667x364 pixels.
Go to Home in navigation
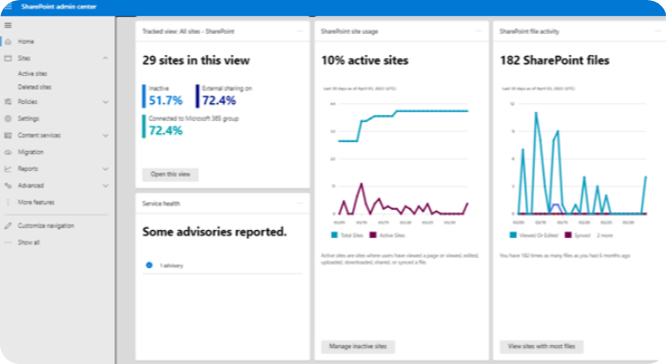point(26,42)
